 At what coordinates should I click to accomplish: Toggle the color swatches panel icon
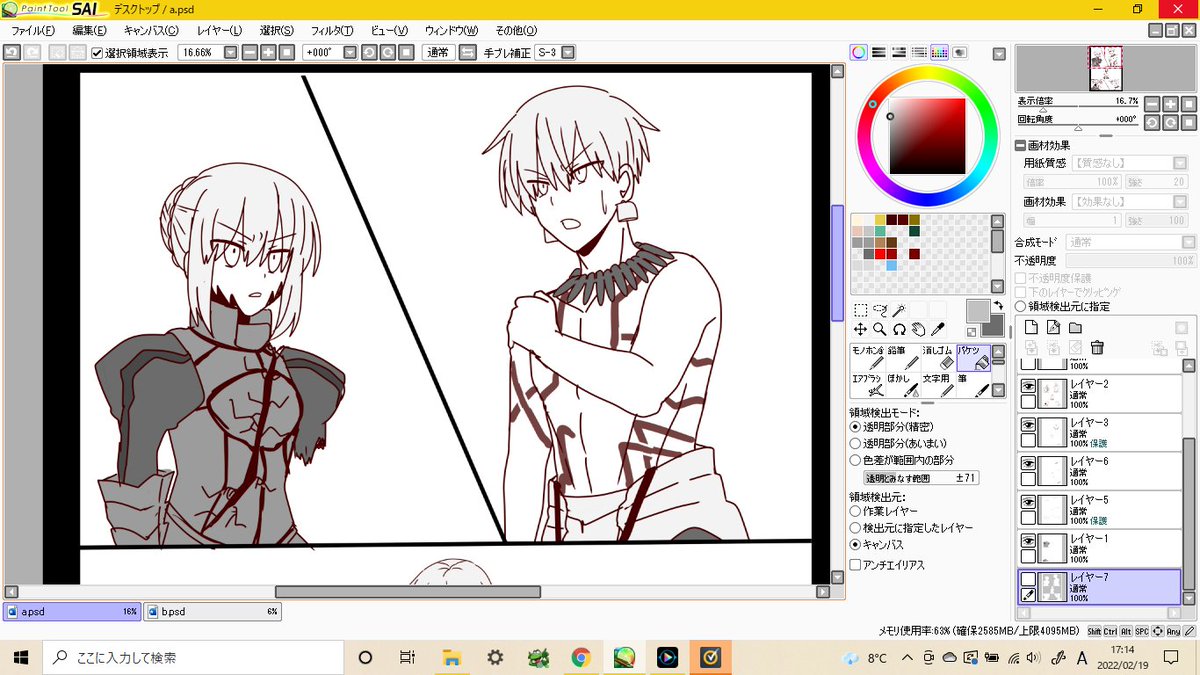tap(939, 53)
